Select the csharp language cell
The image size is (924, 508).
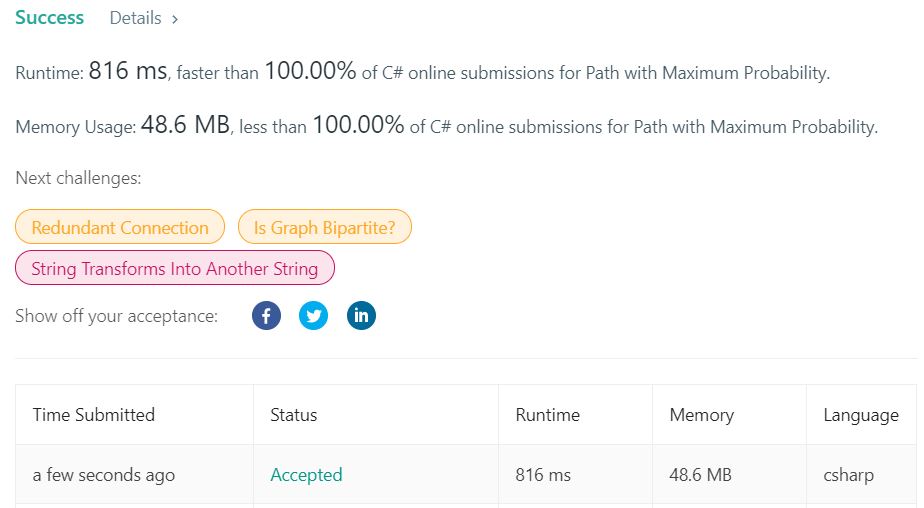[x=849, y=475]
